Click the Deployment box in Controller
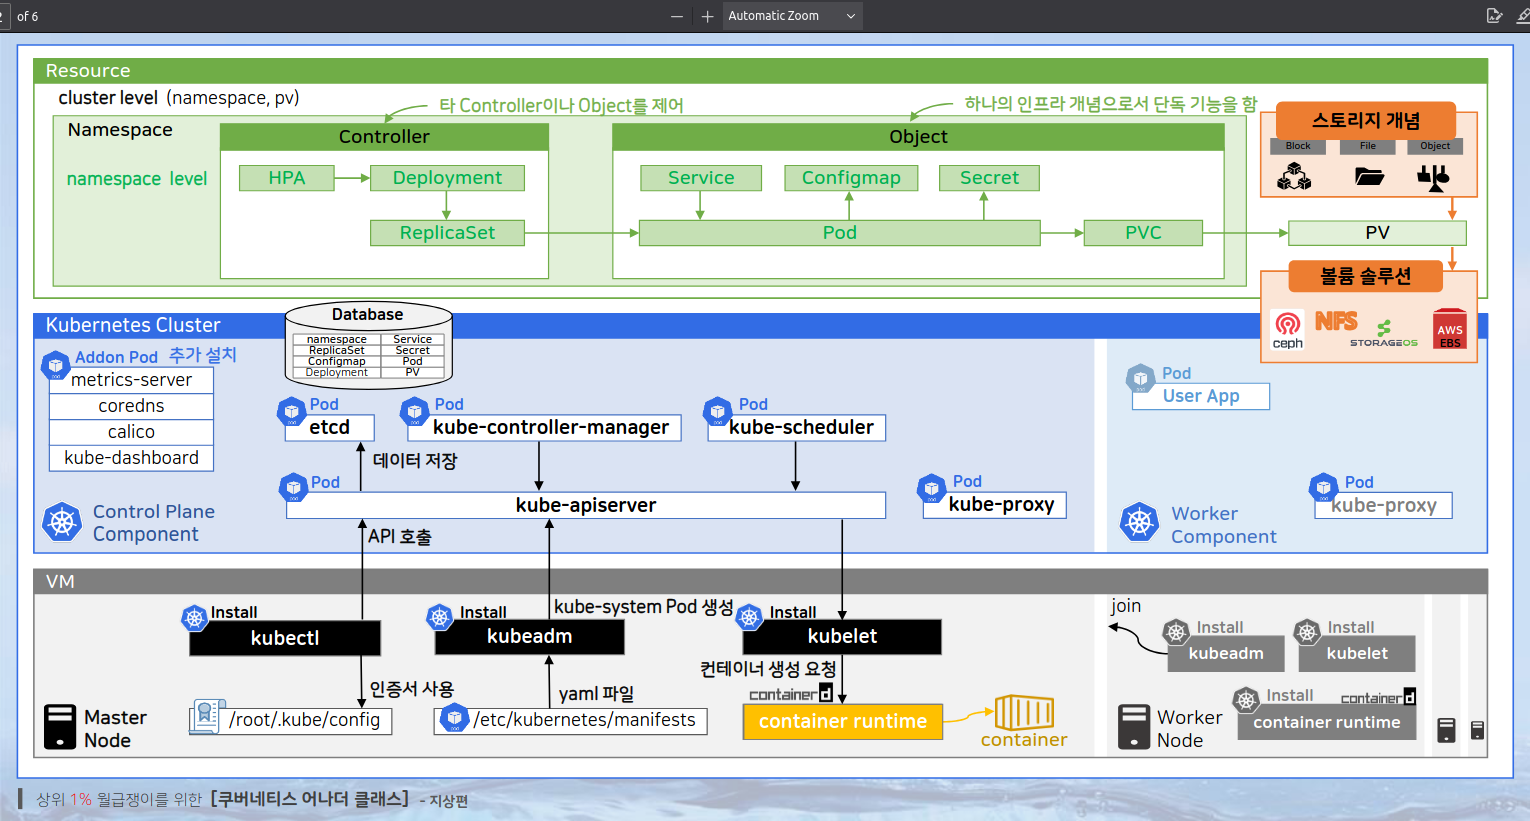The height and width of the screenshot is (821, 1530). [447, 178]
